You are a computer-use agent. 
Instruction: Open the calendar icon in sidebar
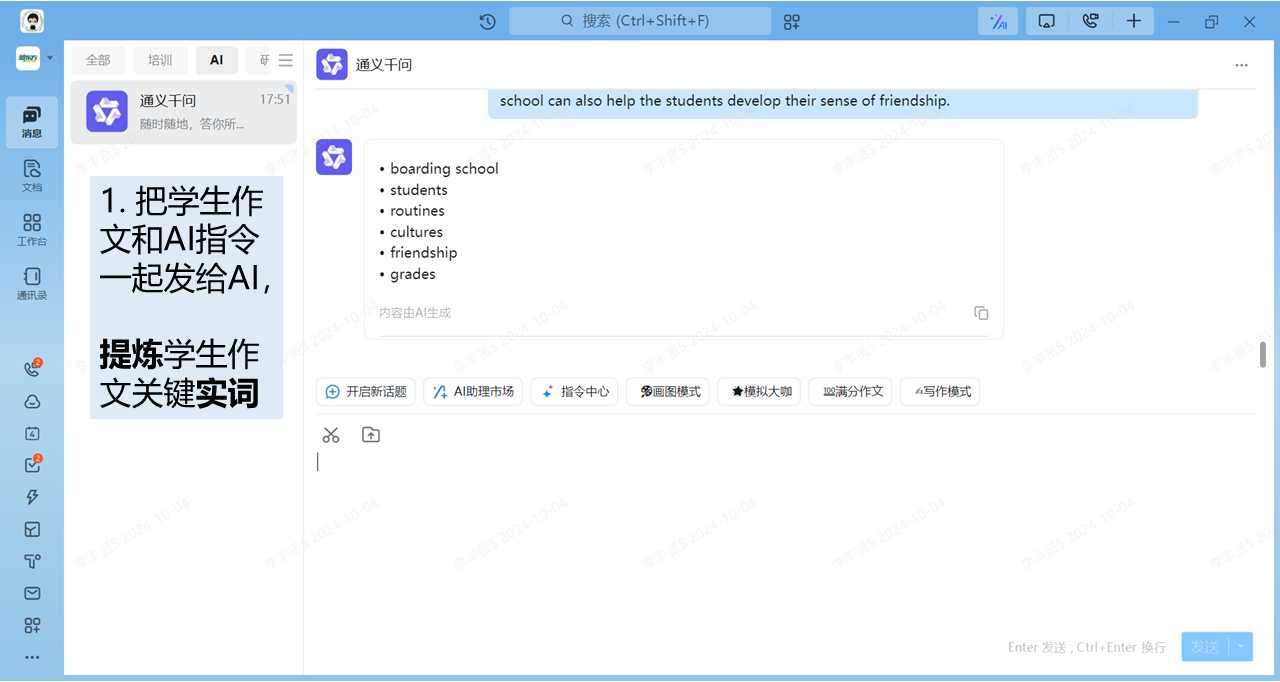coord(32,433)
